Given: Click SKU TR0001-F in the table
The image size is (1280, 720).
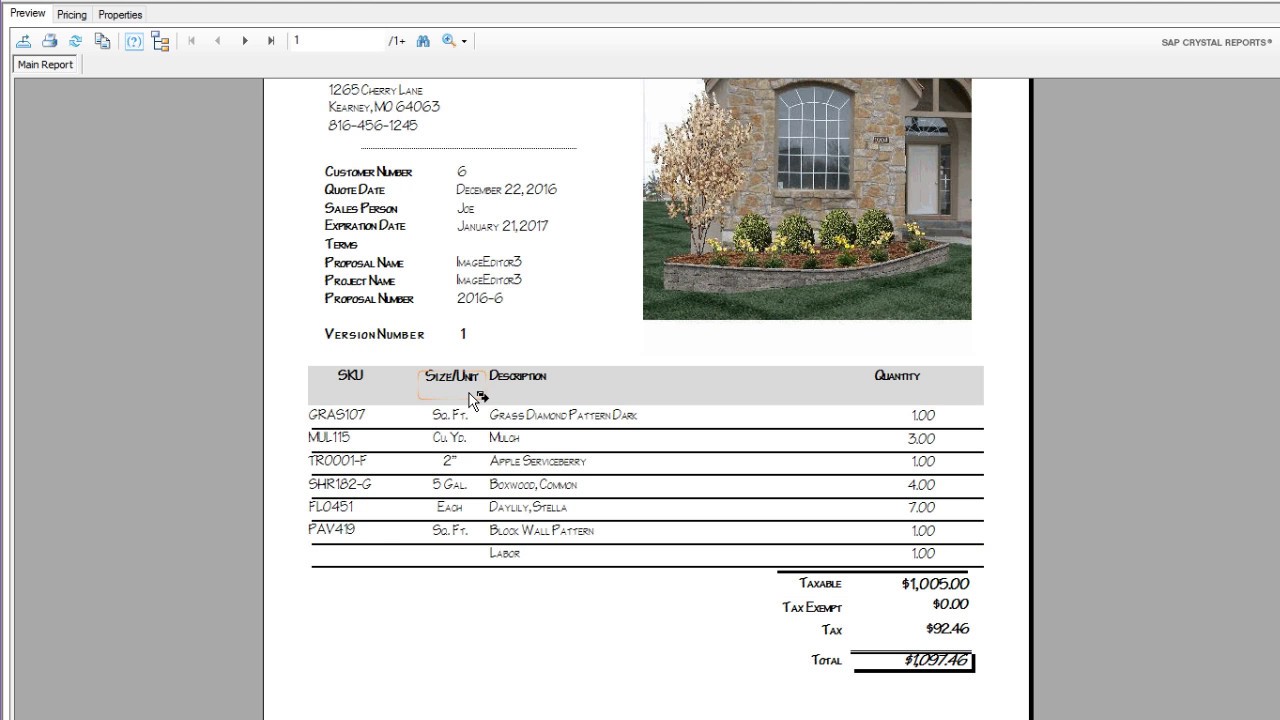Looking at the screenshot, I should 338,461.
